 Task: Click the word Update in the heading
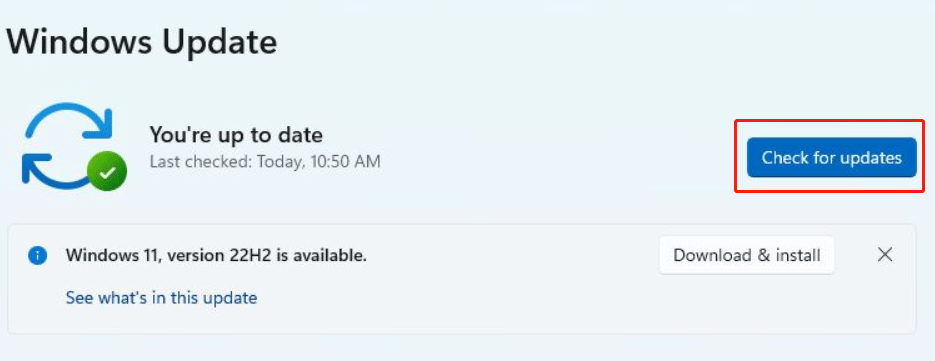(x=221, y=44)
